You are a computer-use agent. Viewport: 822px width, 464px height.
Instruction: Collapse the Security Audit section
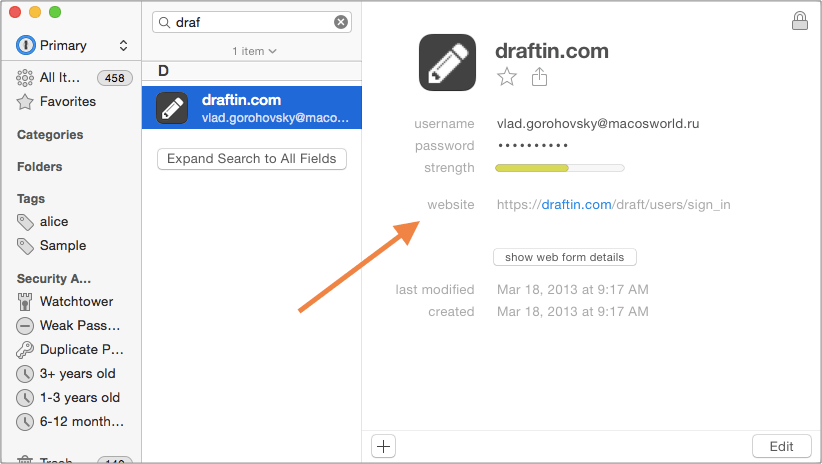(x=53, y=279)
